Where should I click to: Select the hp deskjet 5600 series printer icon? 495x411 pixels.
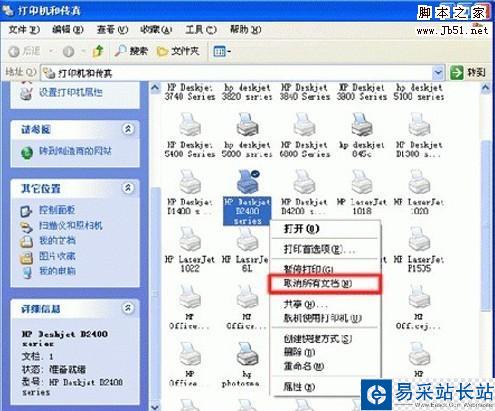[247, 125]
